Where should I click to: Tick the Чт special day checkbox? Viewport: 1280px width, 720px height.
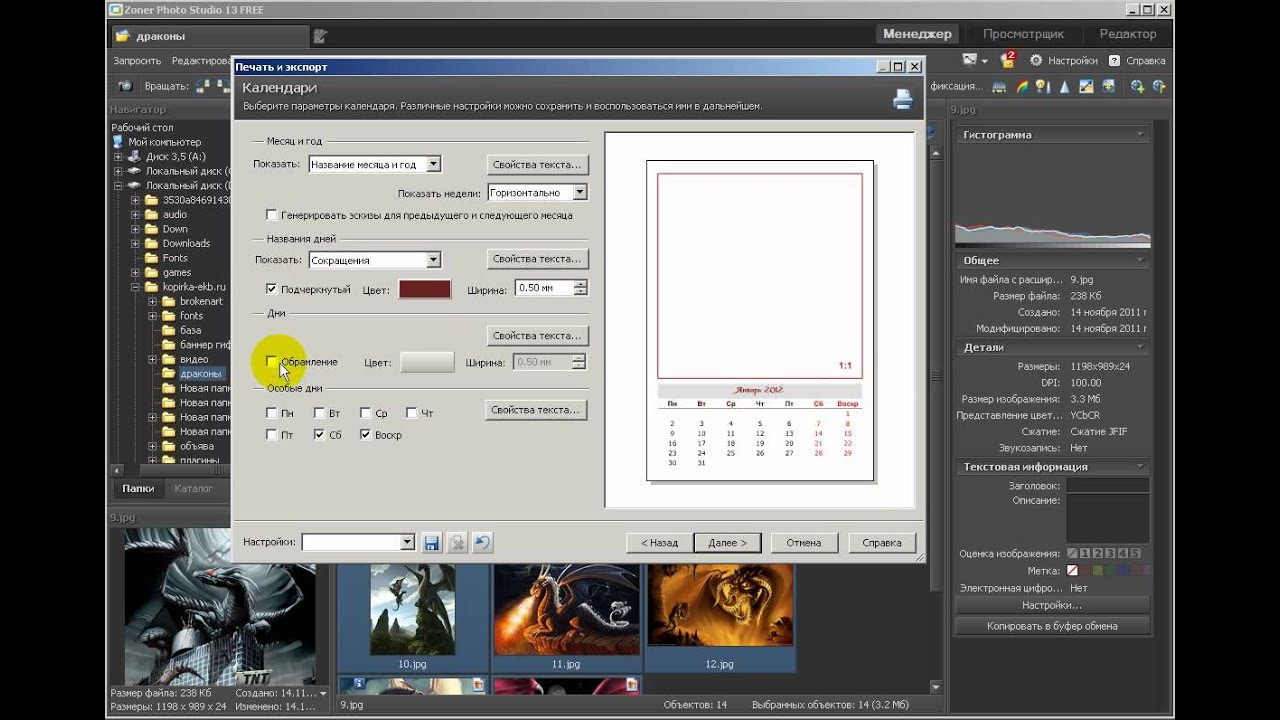tap(412, 413)
